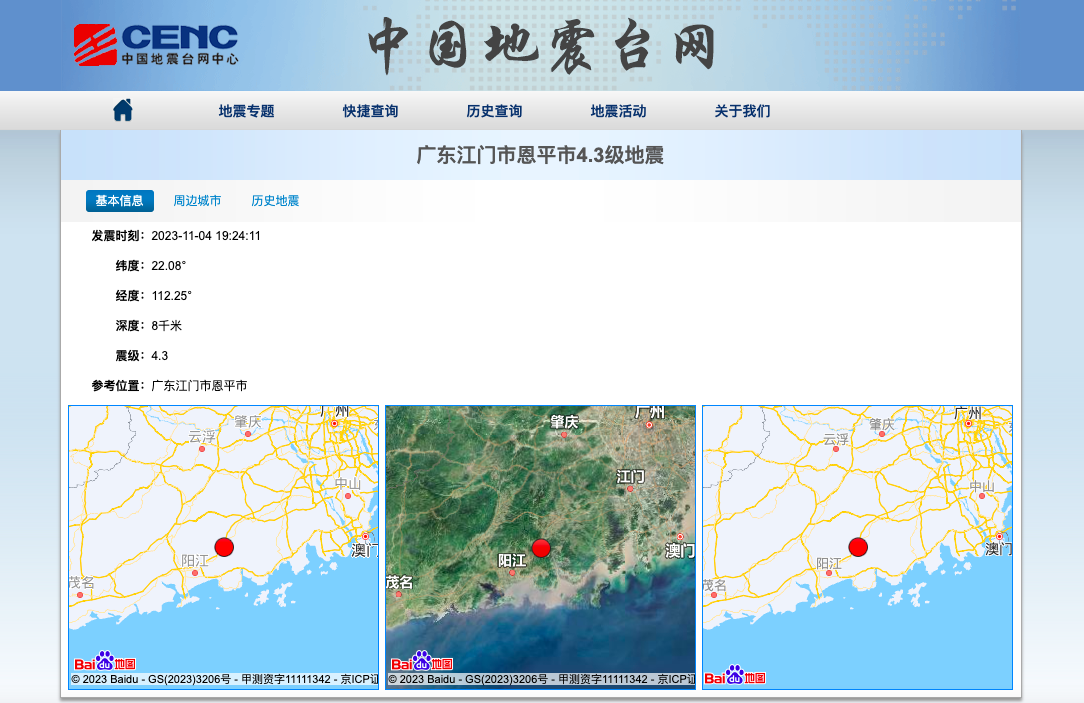Click the 云浮 label on right map
This screenshot has height=703, width=1084.
[x=835, y=439]
